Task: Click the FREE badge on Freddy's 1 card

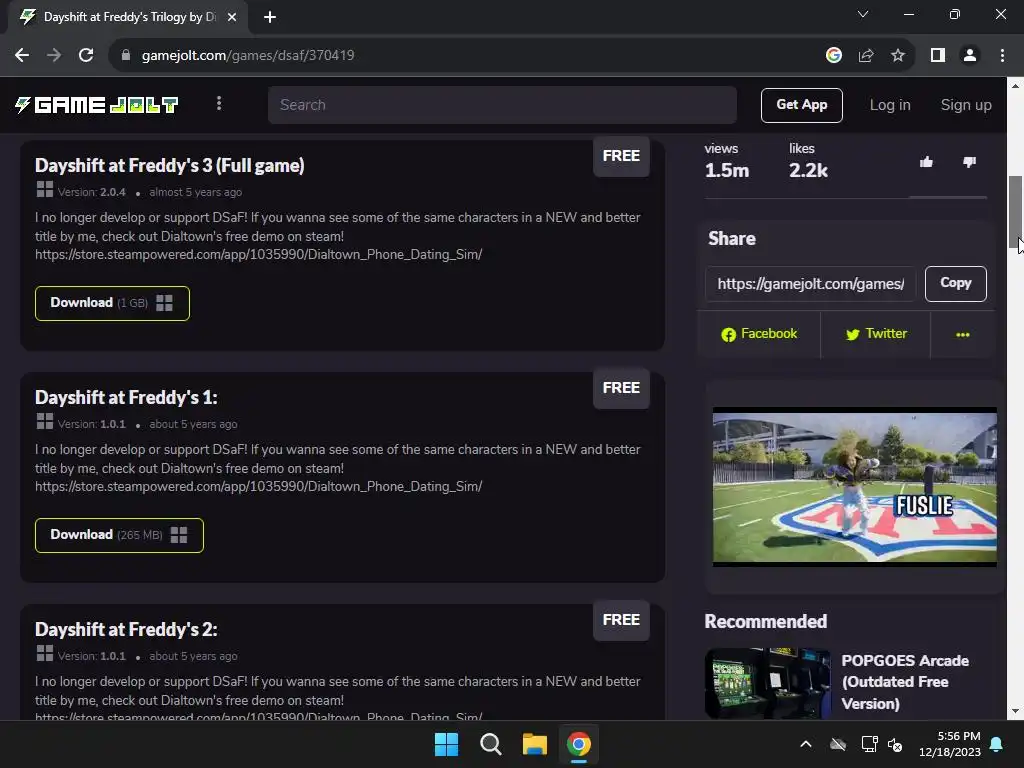Action: pyautogui.click(x=621, y=388)
